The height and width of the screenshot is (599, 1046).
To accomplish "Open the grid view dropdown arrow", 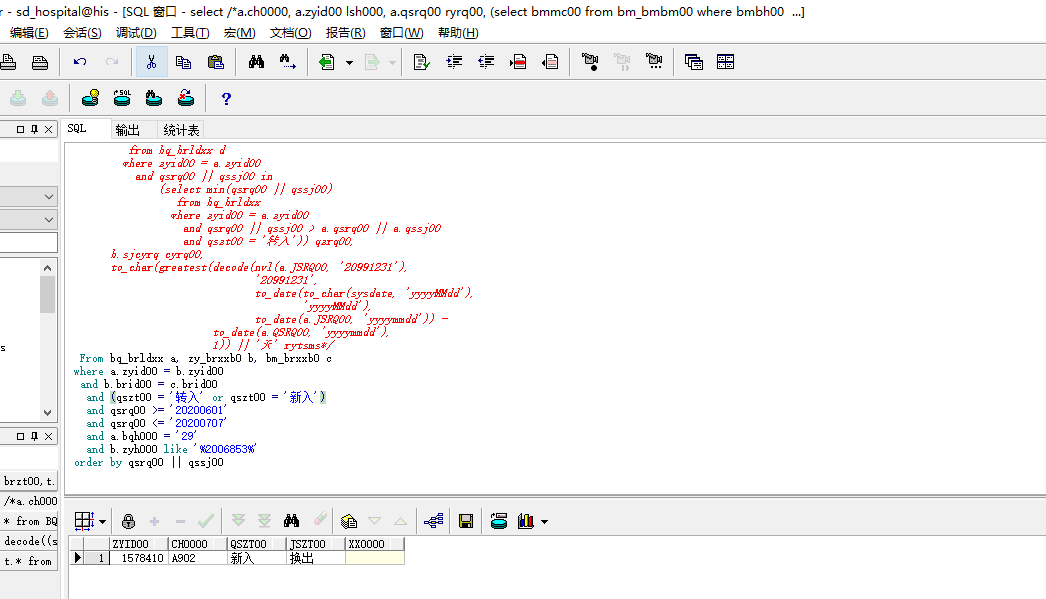I will (102, 522).
